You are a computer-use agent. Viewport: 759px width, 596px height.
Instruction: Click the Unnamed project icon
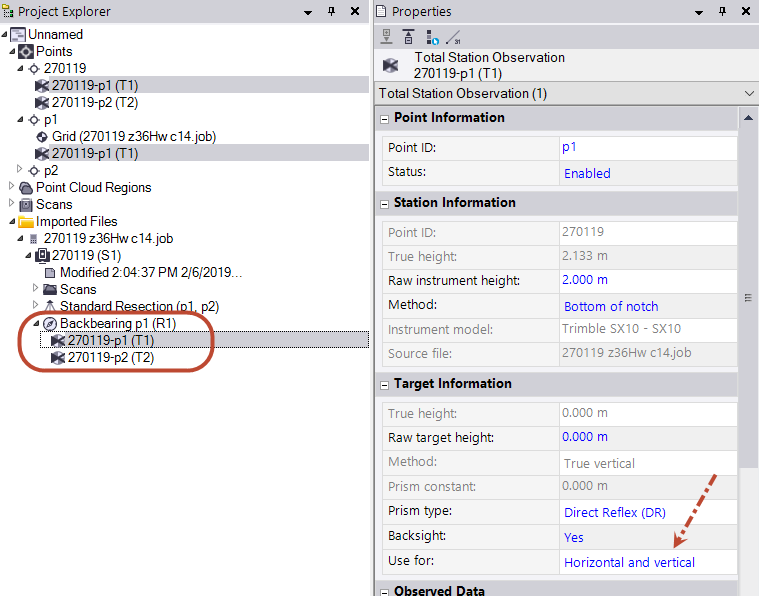(18, 34)
